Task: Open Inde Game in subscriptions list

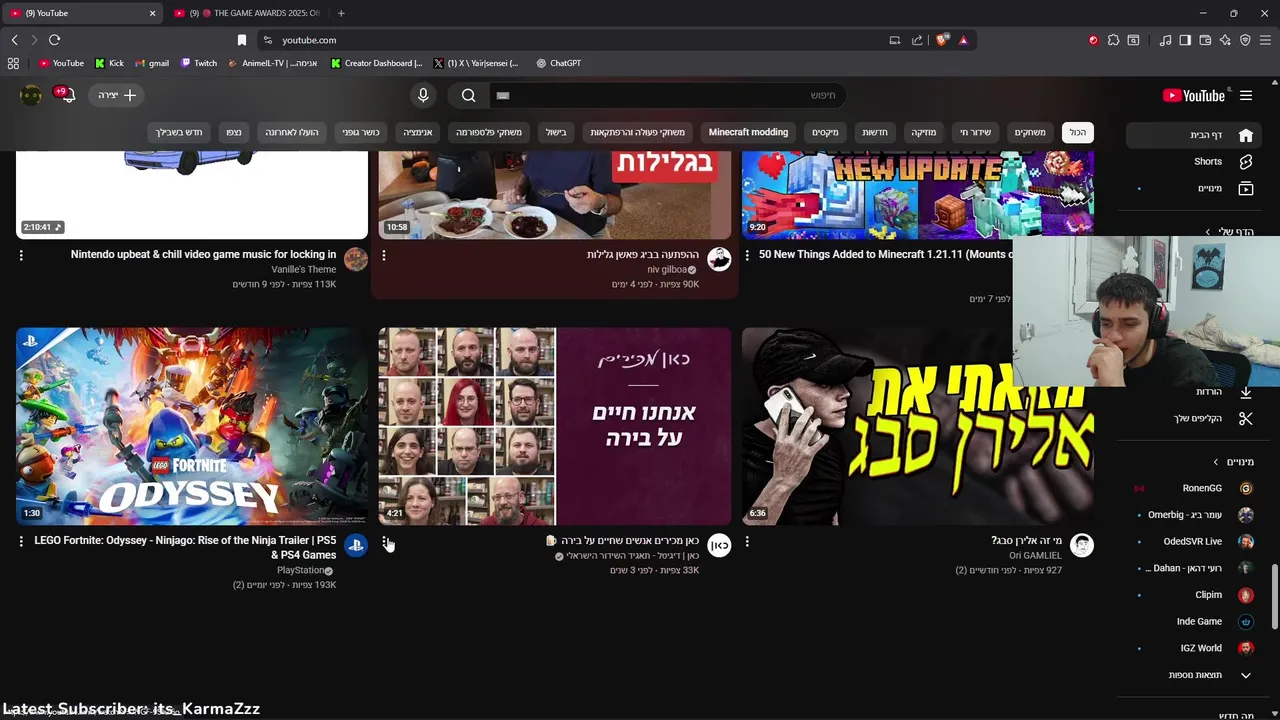Action: click(1194, 621)
